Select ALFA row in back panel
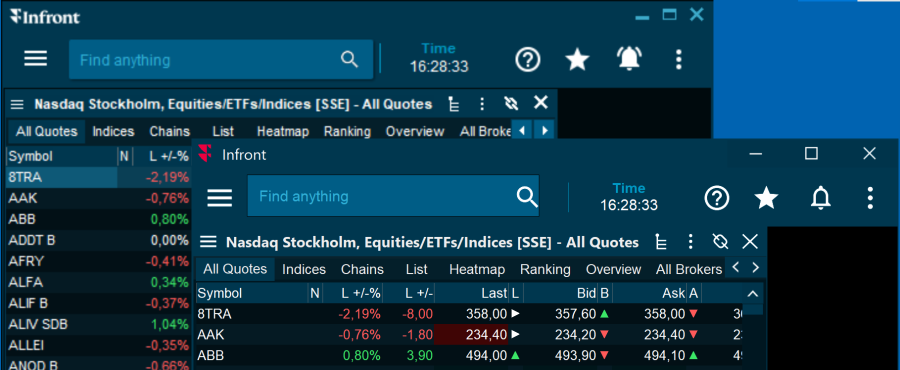This screenshot has height=370, width=900. point(98,282)
